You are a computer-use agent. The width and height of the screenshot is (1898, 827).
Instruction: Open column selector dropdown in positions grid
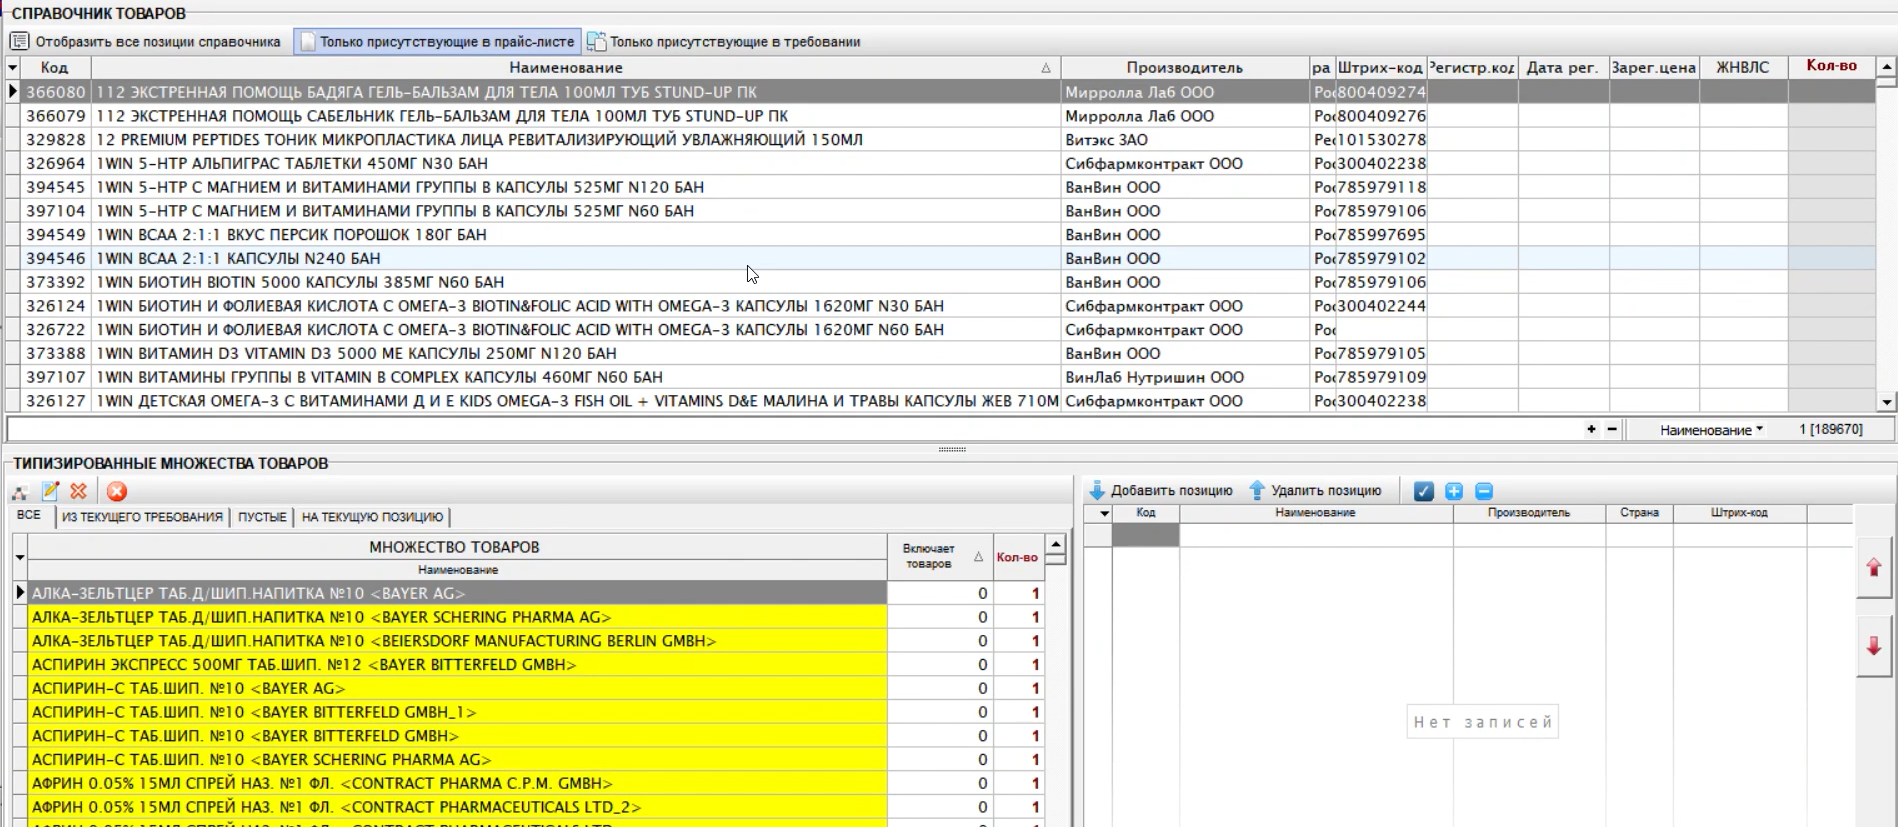[1104, 513]
